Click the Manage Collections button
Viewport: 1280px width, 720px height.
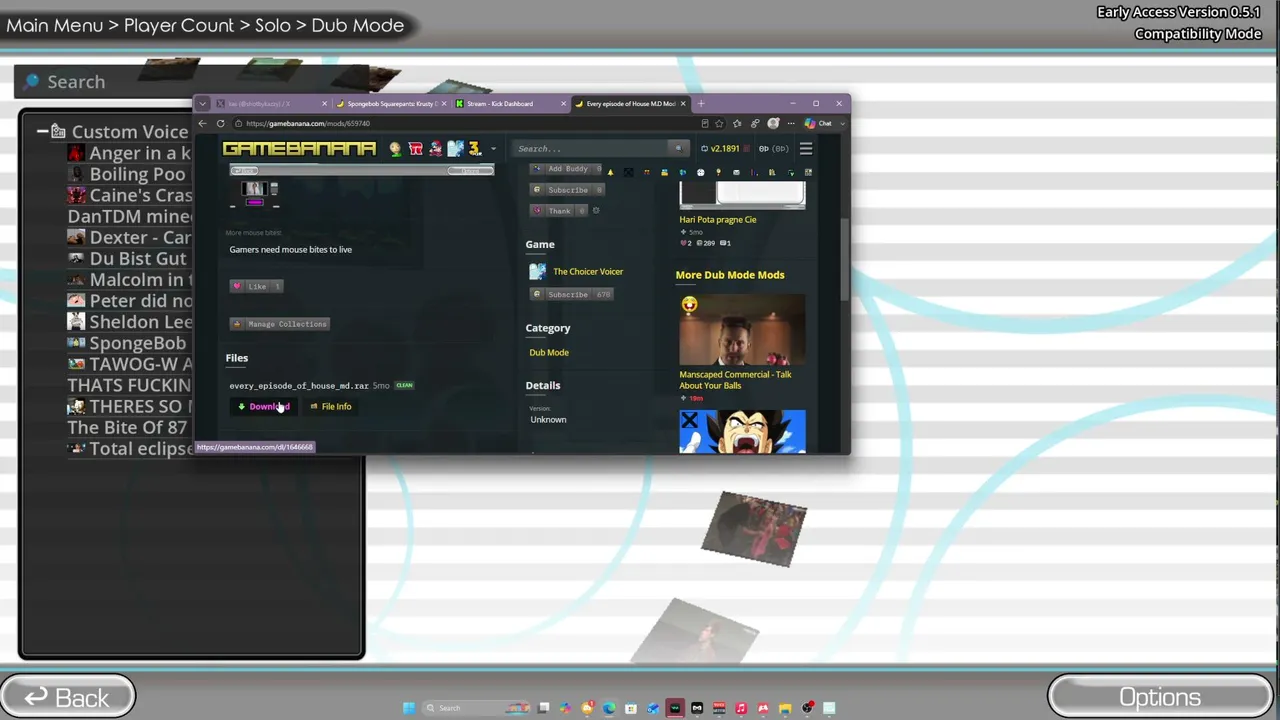pyautogui.click(x=280, y=324)
